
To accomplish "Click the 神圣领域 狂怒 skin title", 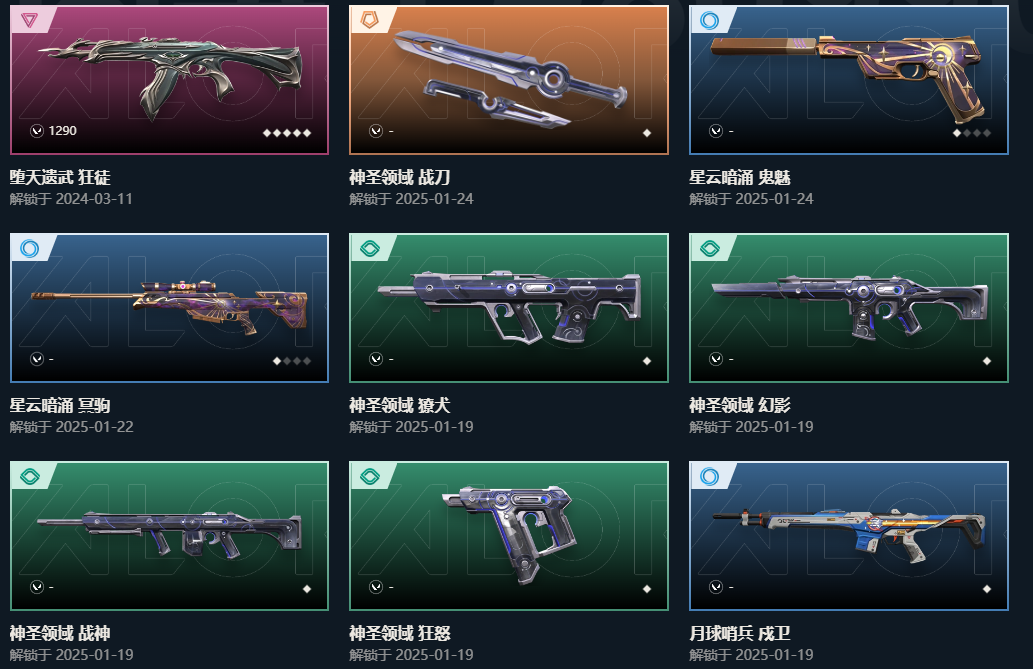I will tap(400, 633).
